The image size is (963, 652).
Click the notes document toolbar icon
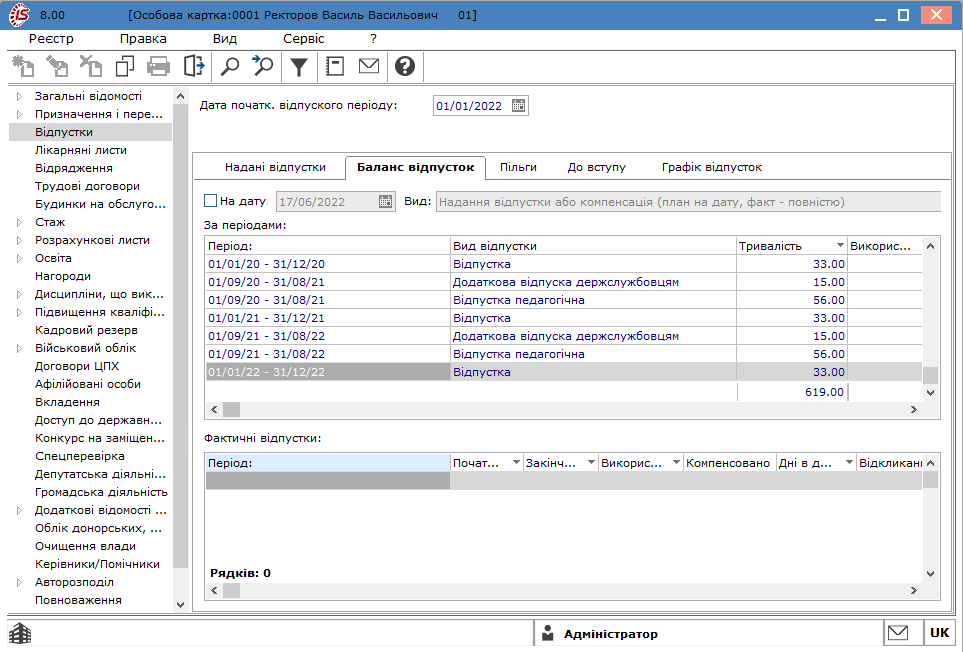coord(335,66)
